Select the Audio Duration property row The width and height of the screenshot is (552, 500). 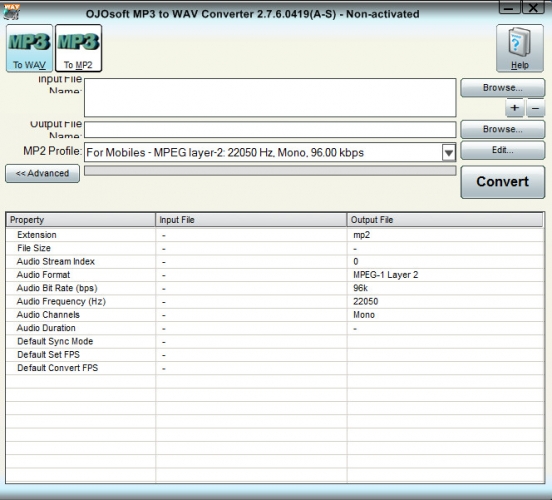(275, 328)
